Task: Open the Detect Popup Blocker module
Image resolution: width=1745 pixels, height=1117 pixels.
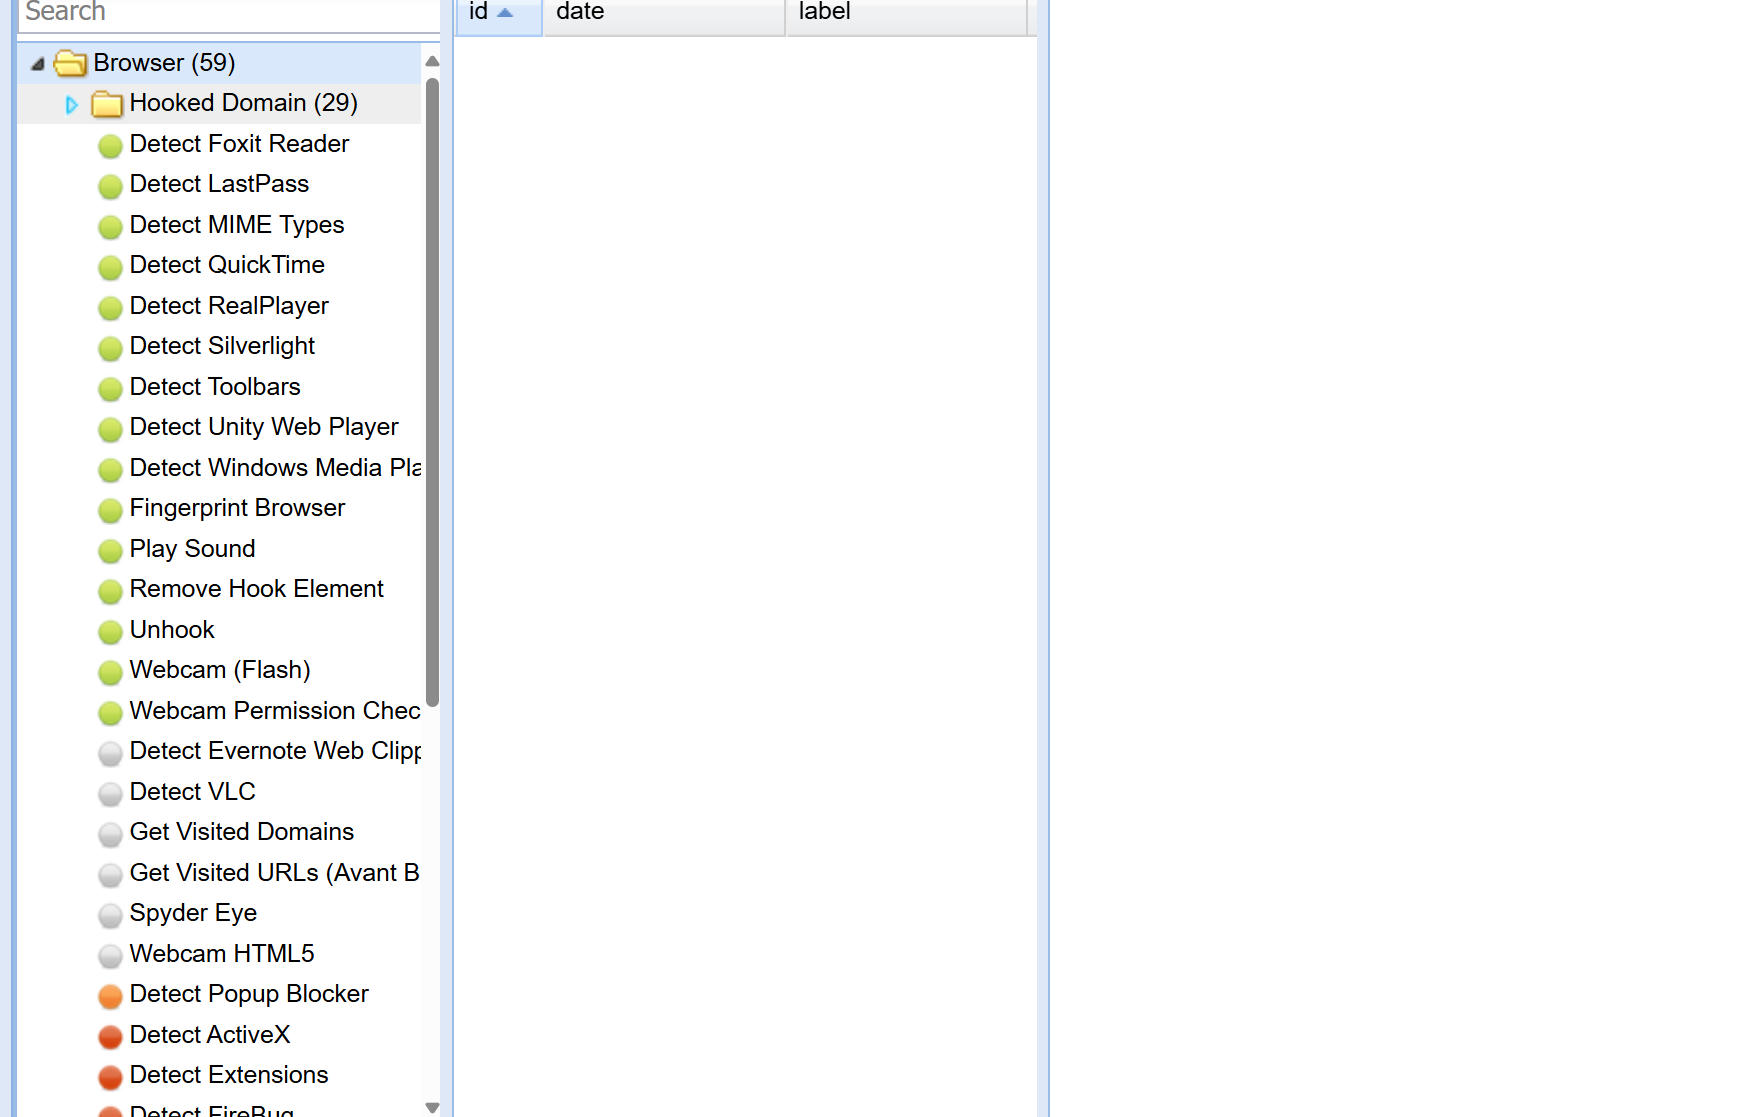Action: click(249, 994)
